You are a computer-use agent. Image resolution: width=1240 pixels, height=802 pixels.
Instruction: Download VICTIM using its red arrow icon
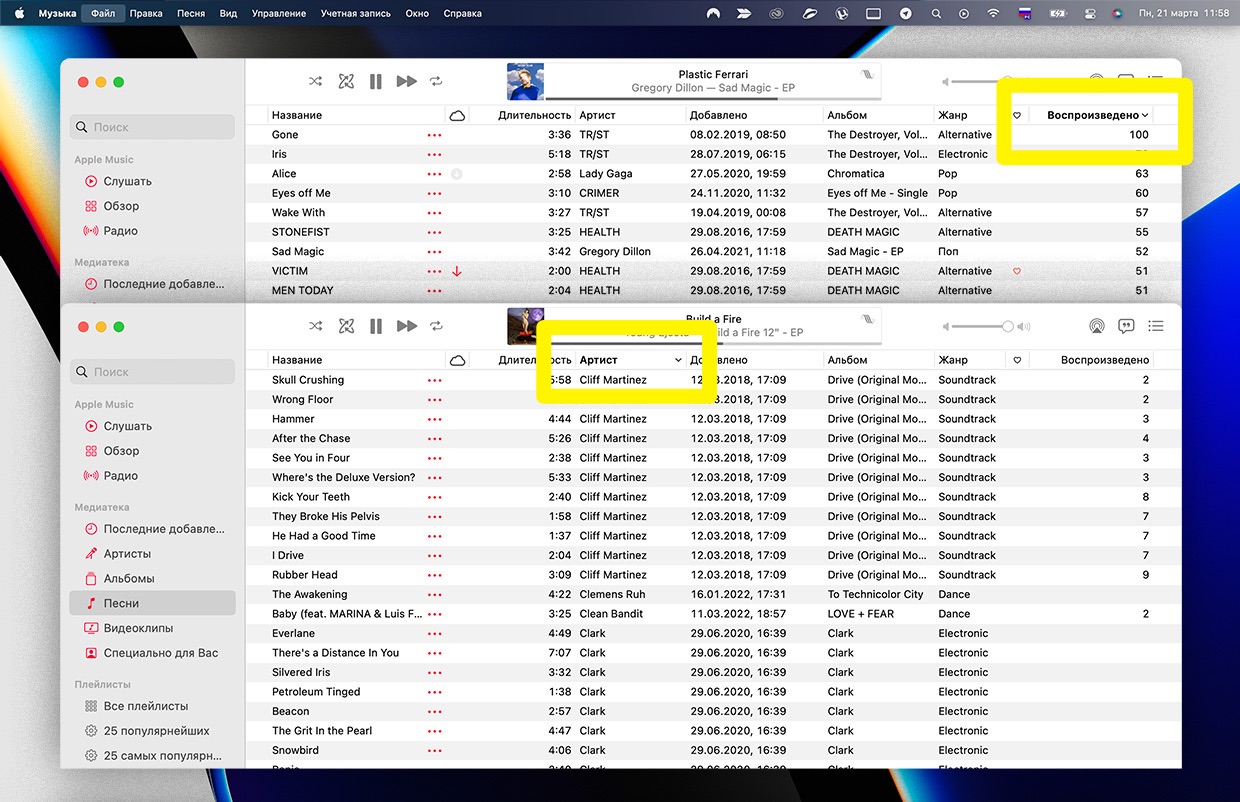457,271
